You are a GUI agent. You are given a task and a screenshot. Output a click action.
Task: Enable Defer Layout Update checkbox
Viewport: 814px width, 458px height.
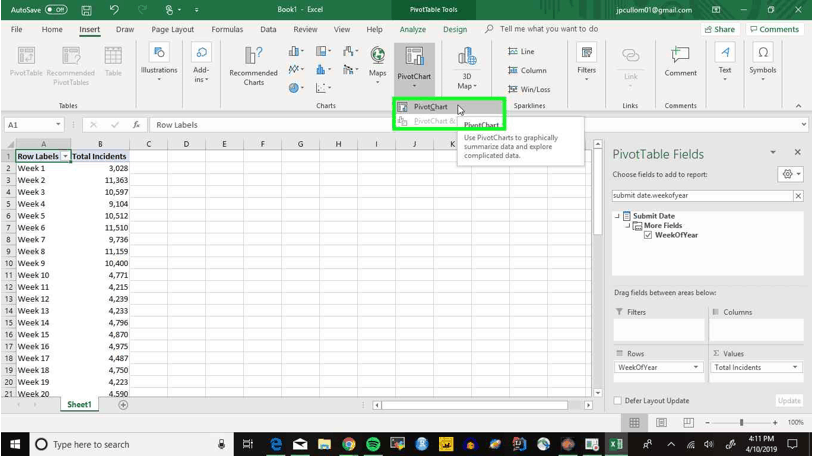617,401
